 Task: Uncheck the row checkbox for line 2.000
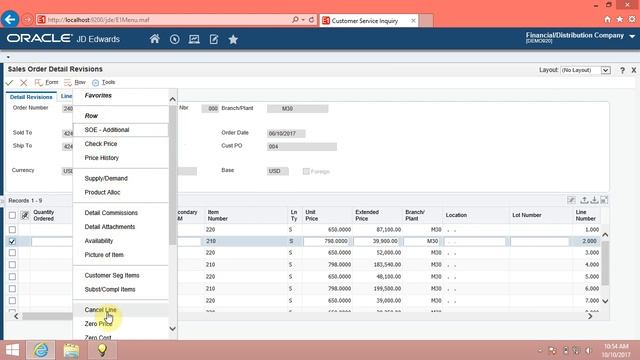(x=12, y=241)
